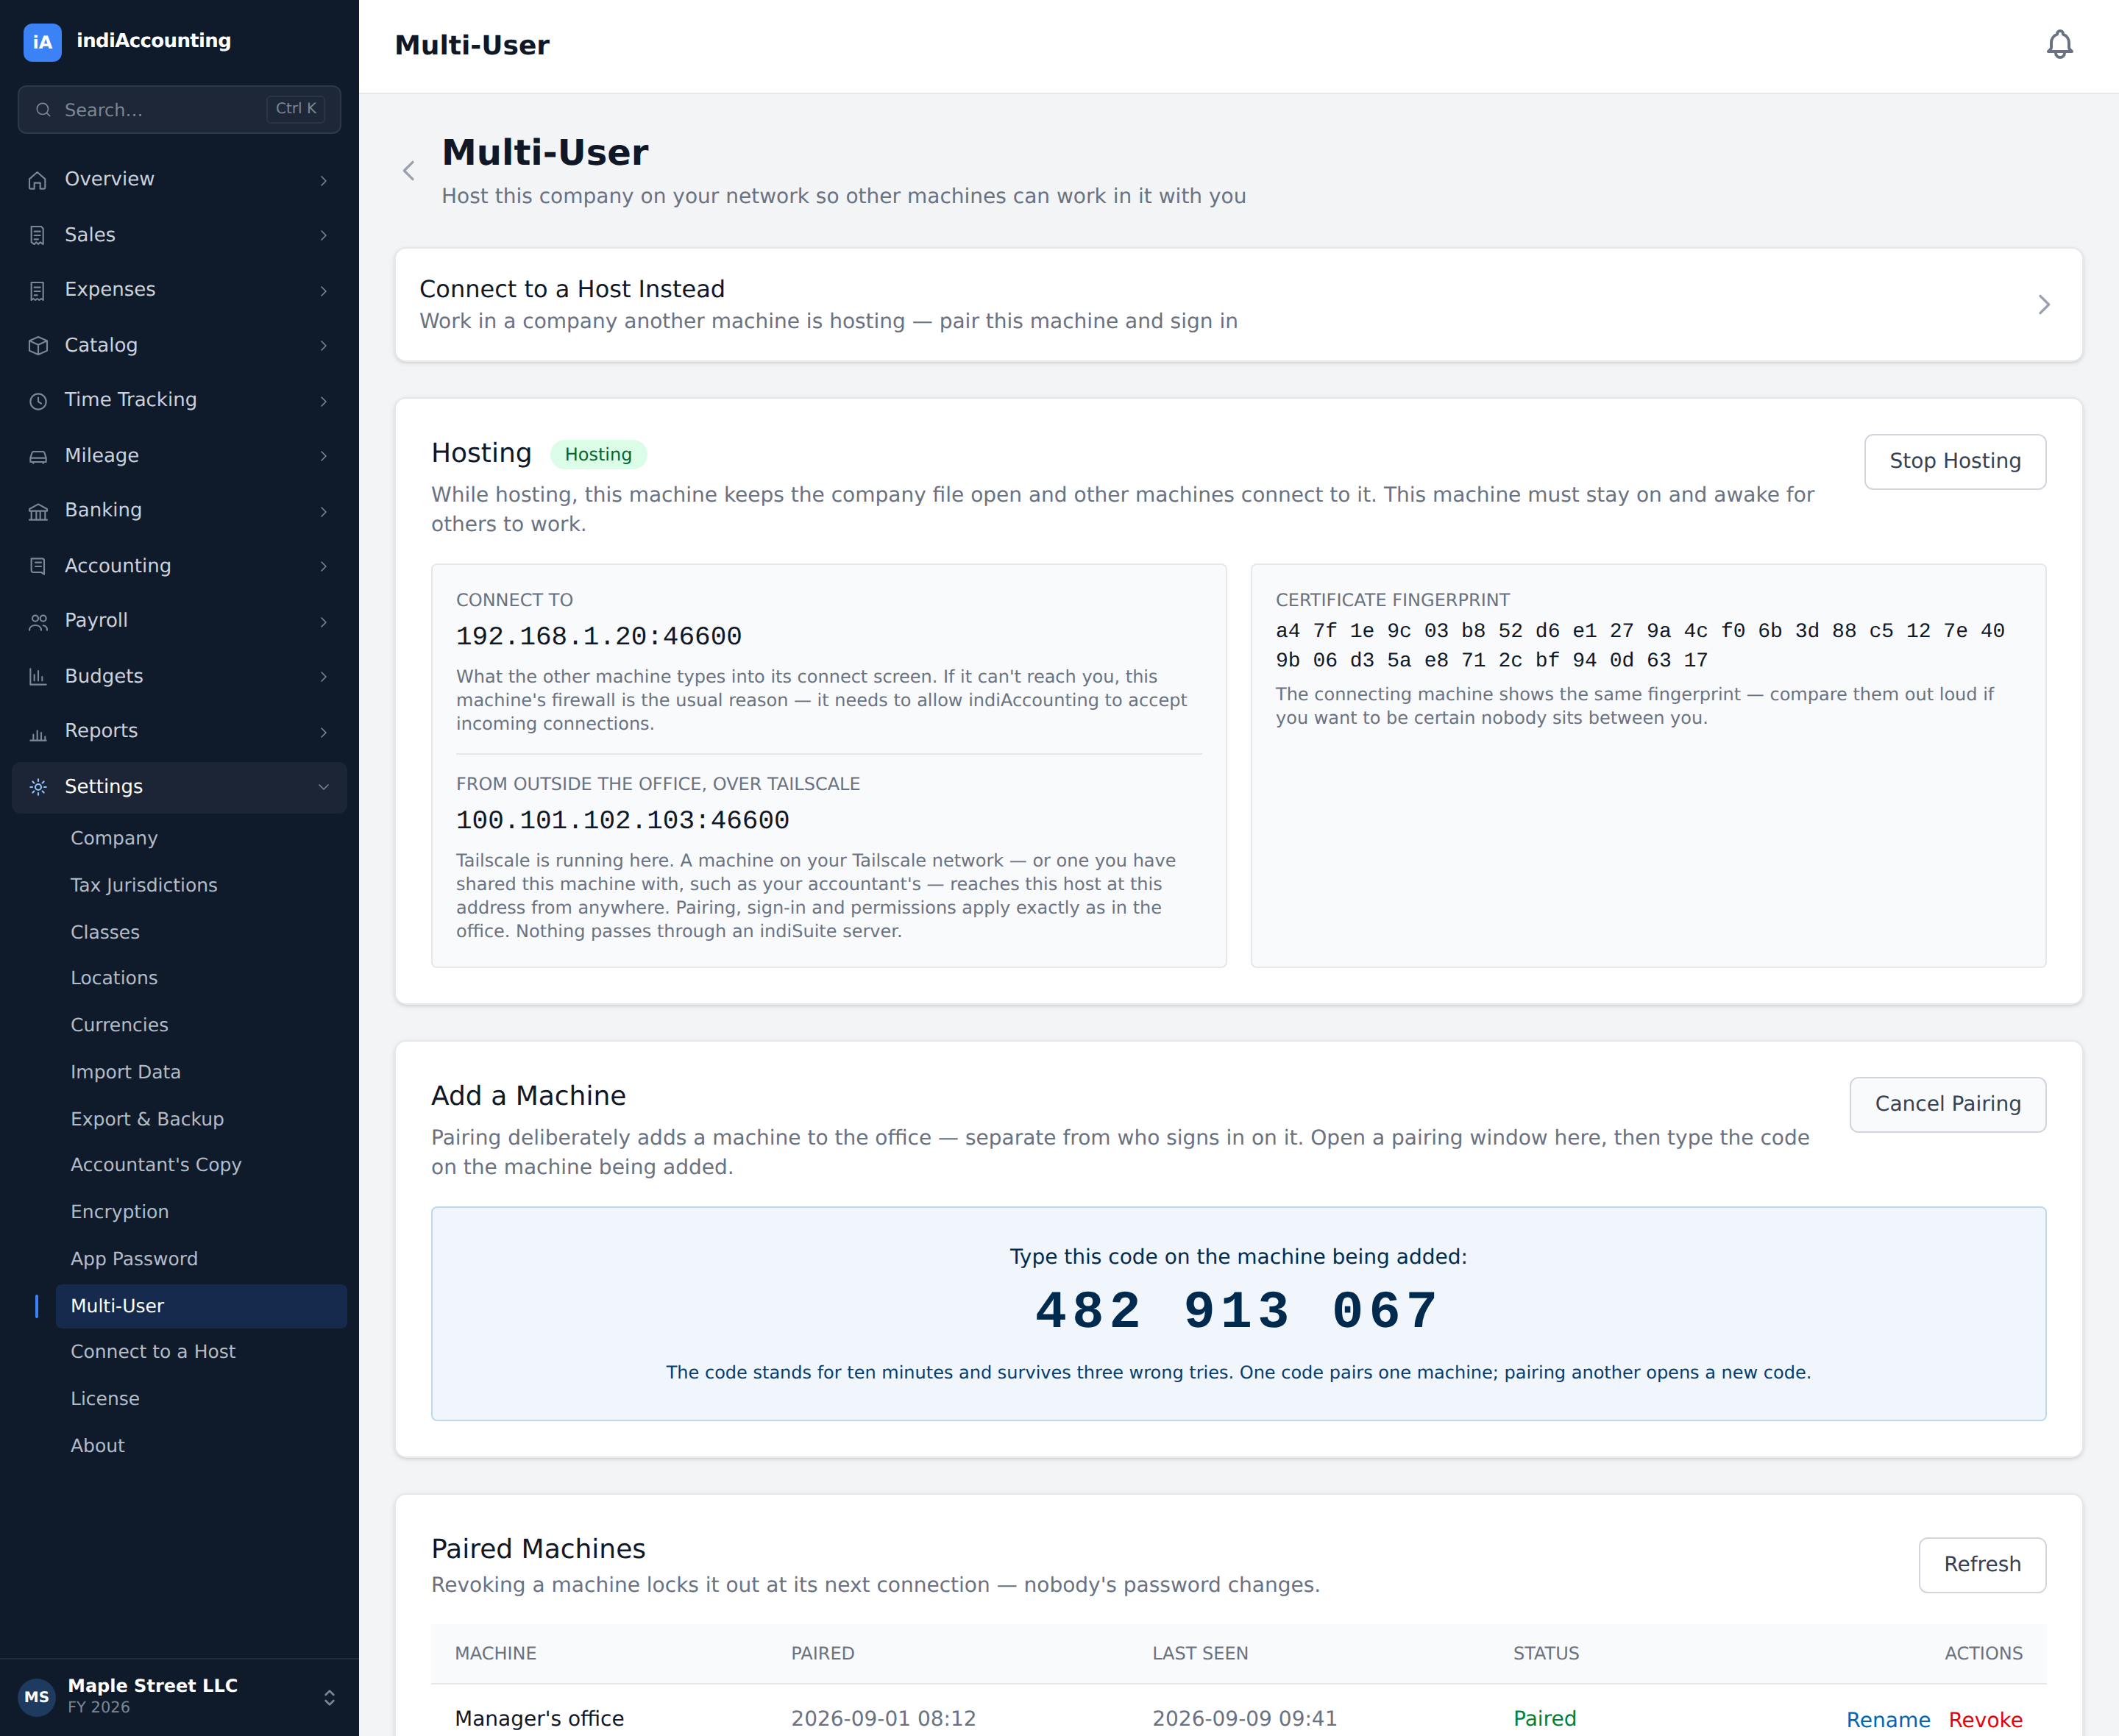Click the Cancel Pairing button
Image resolution: width=2119 pixels, height=1736 pixels.
(1947, 1104)
